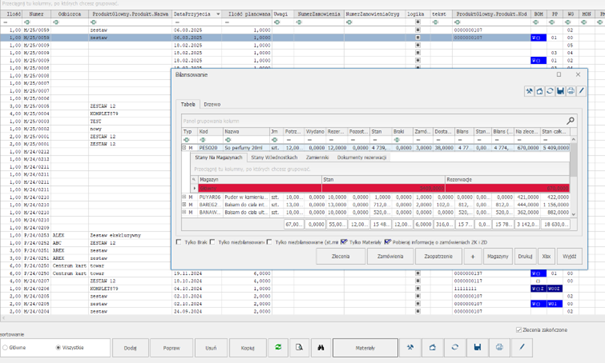Click the Zlecenia button
This screenshot has height=363, width=605.
(x=341, y=256)
